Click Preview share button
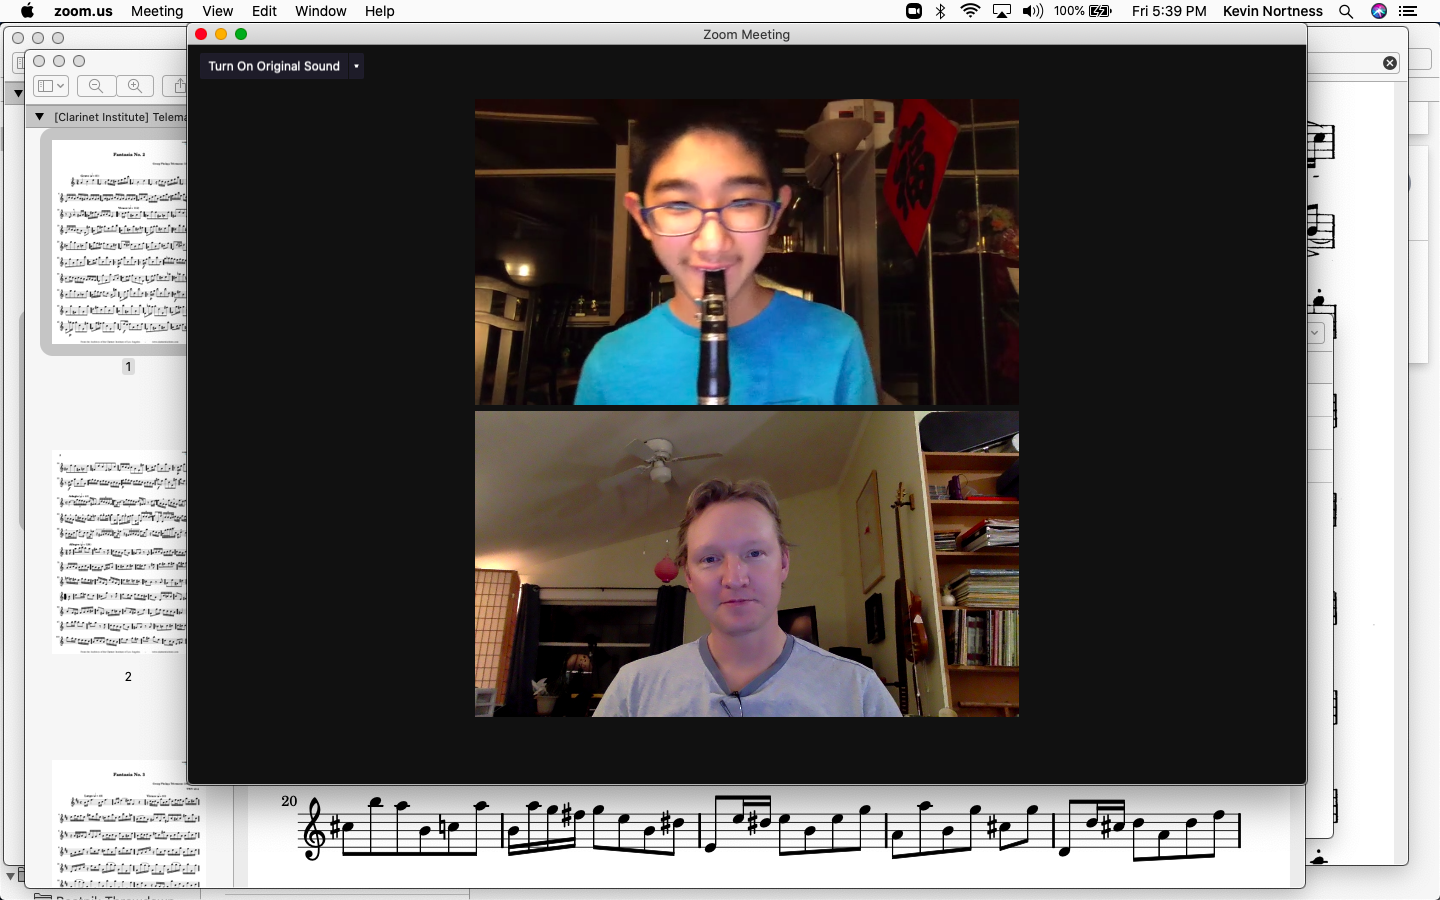The width and height of the screenshot is (1440, 900). click(178, 86)
